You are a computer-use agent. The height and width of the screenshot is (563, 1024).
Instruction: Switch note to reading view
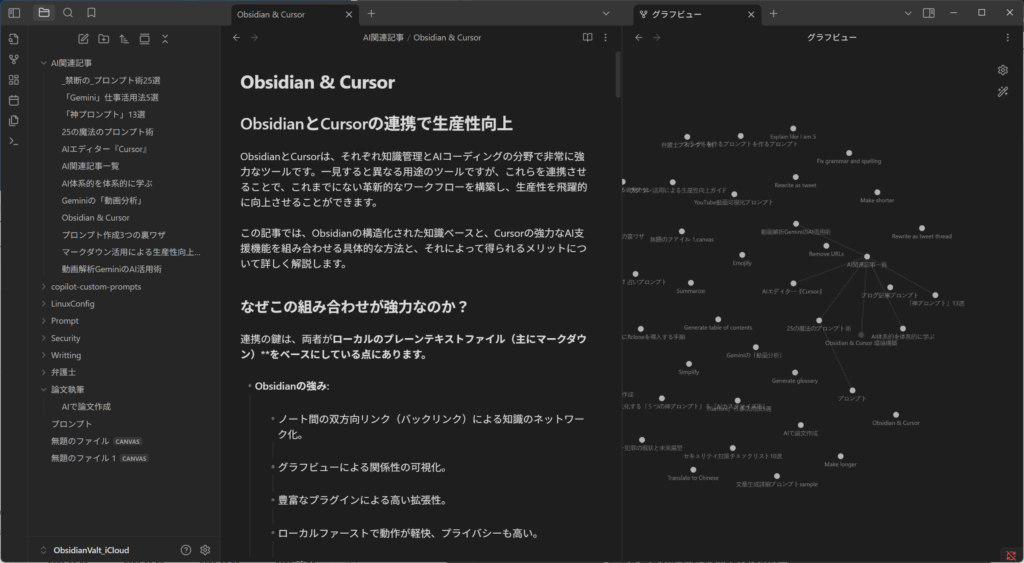[x=587, y=37]
